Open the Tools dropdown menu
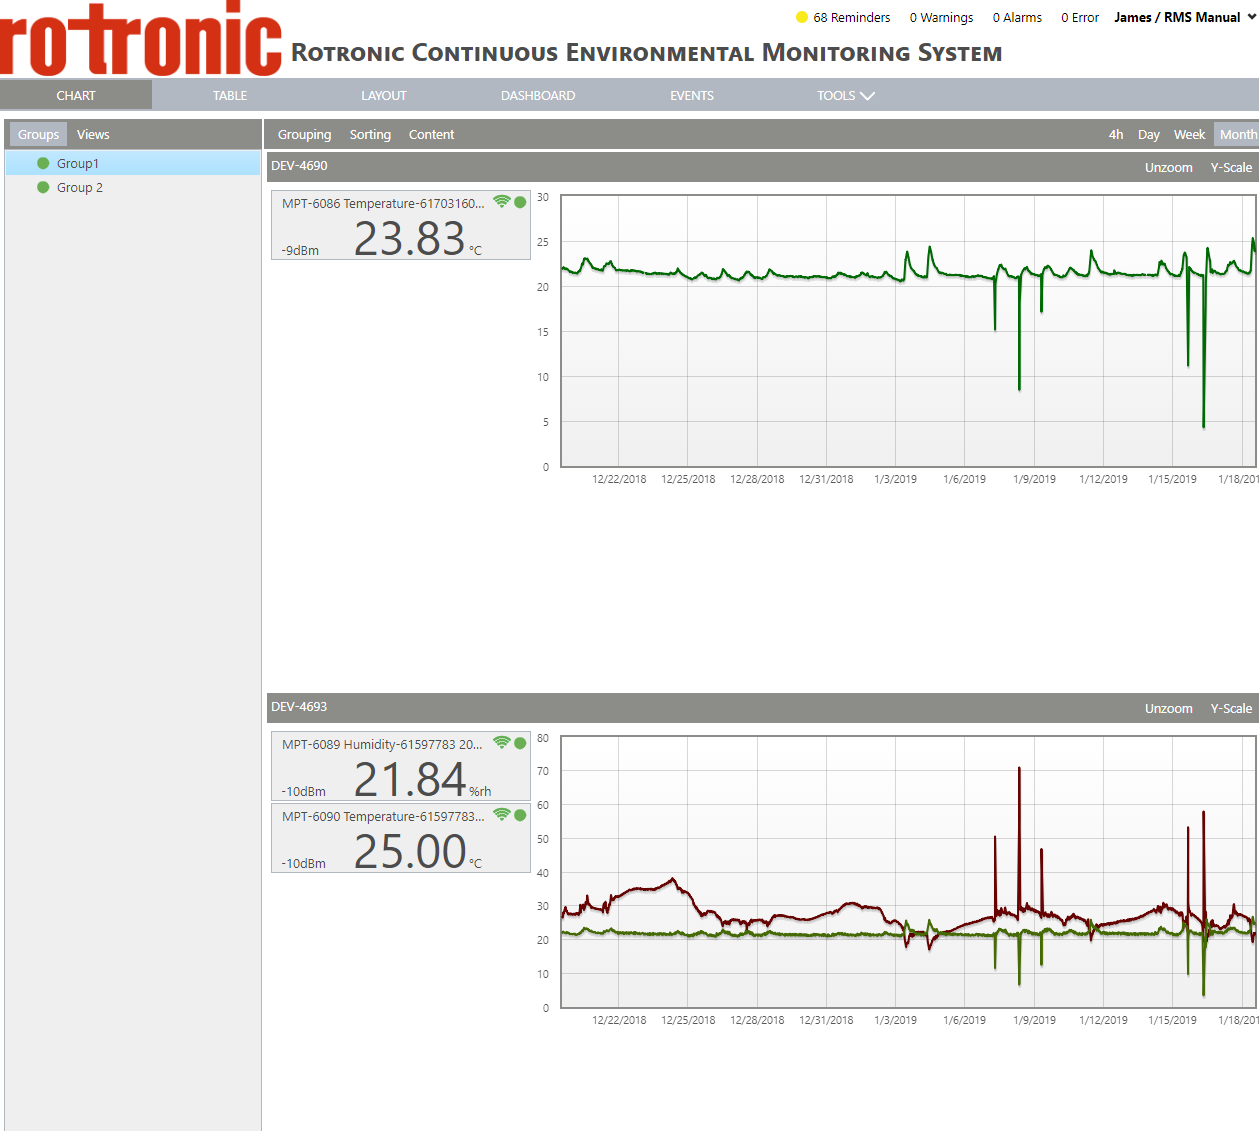Image resolution: width=1259 pixels, height=1131 pixels. point(845,95)
